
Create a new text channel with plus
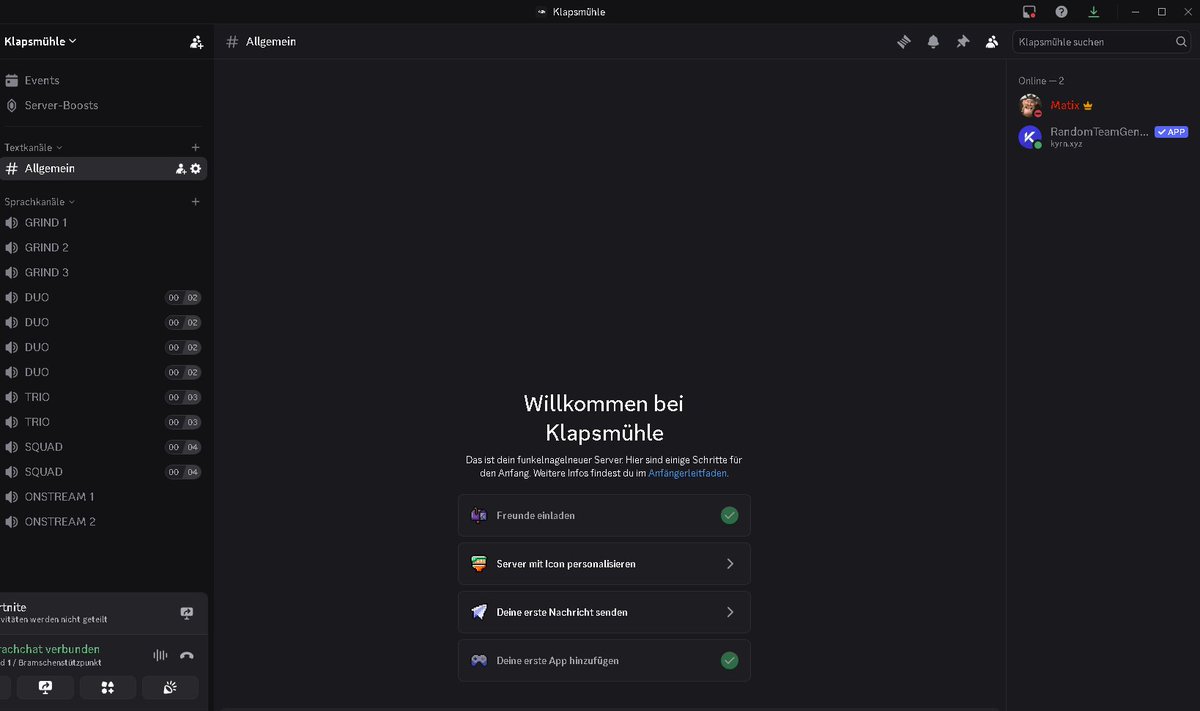point(195,147)
